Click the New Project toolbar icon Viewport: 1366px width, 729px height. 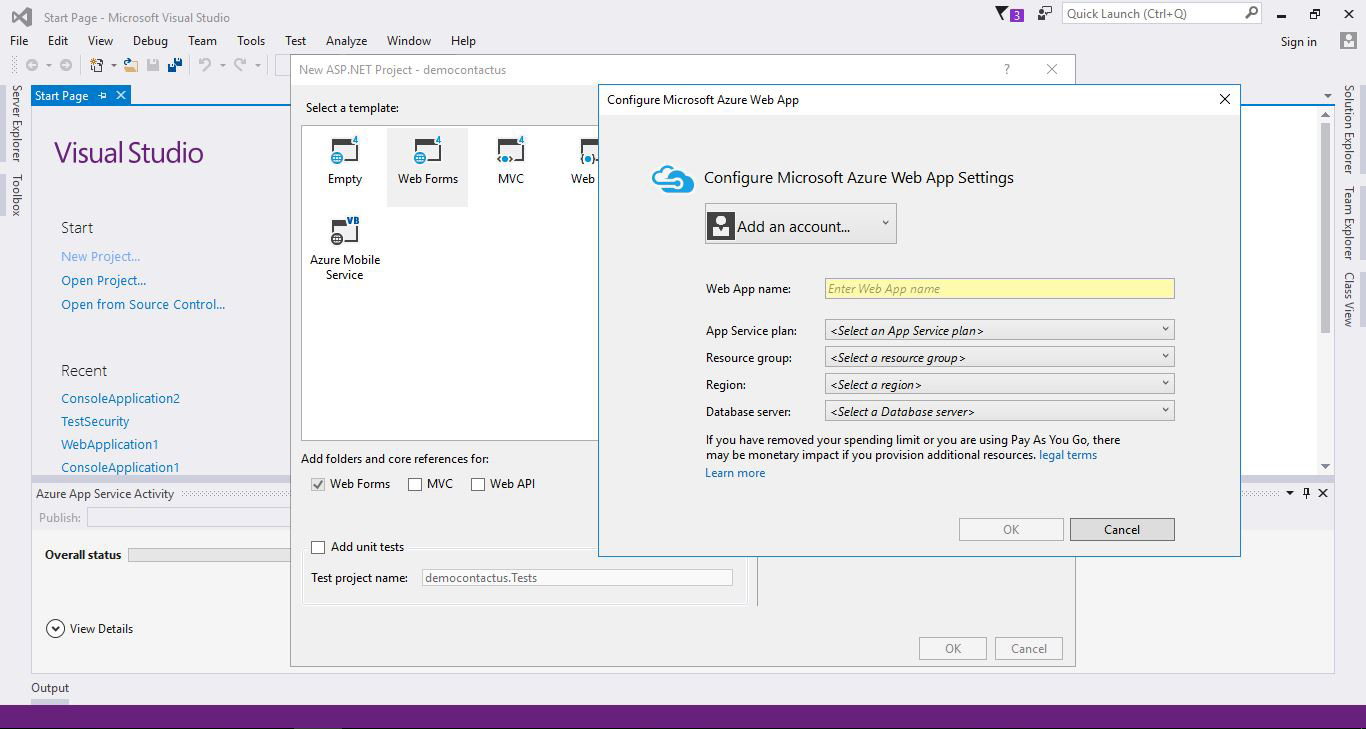97,65
